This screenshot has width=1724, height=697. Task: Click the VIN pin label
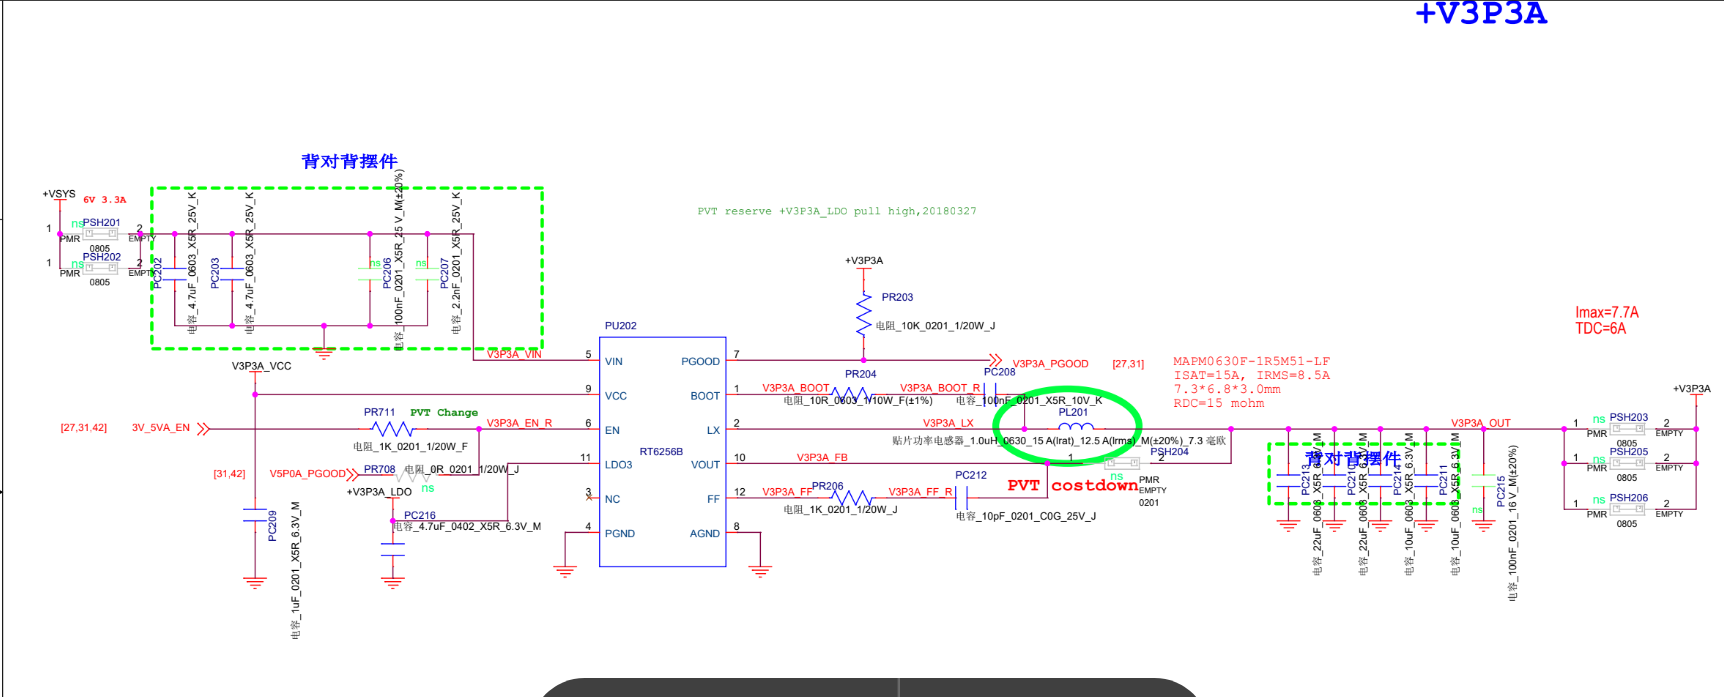coord(614,362)
